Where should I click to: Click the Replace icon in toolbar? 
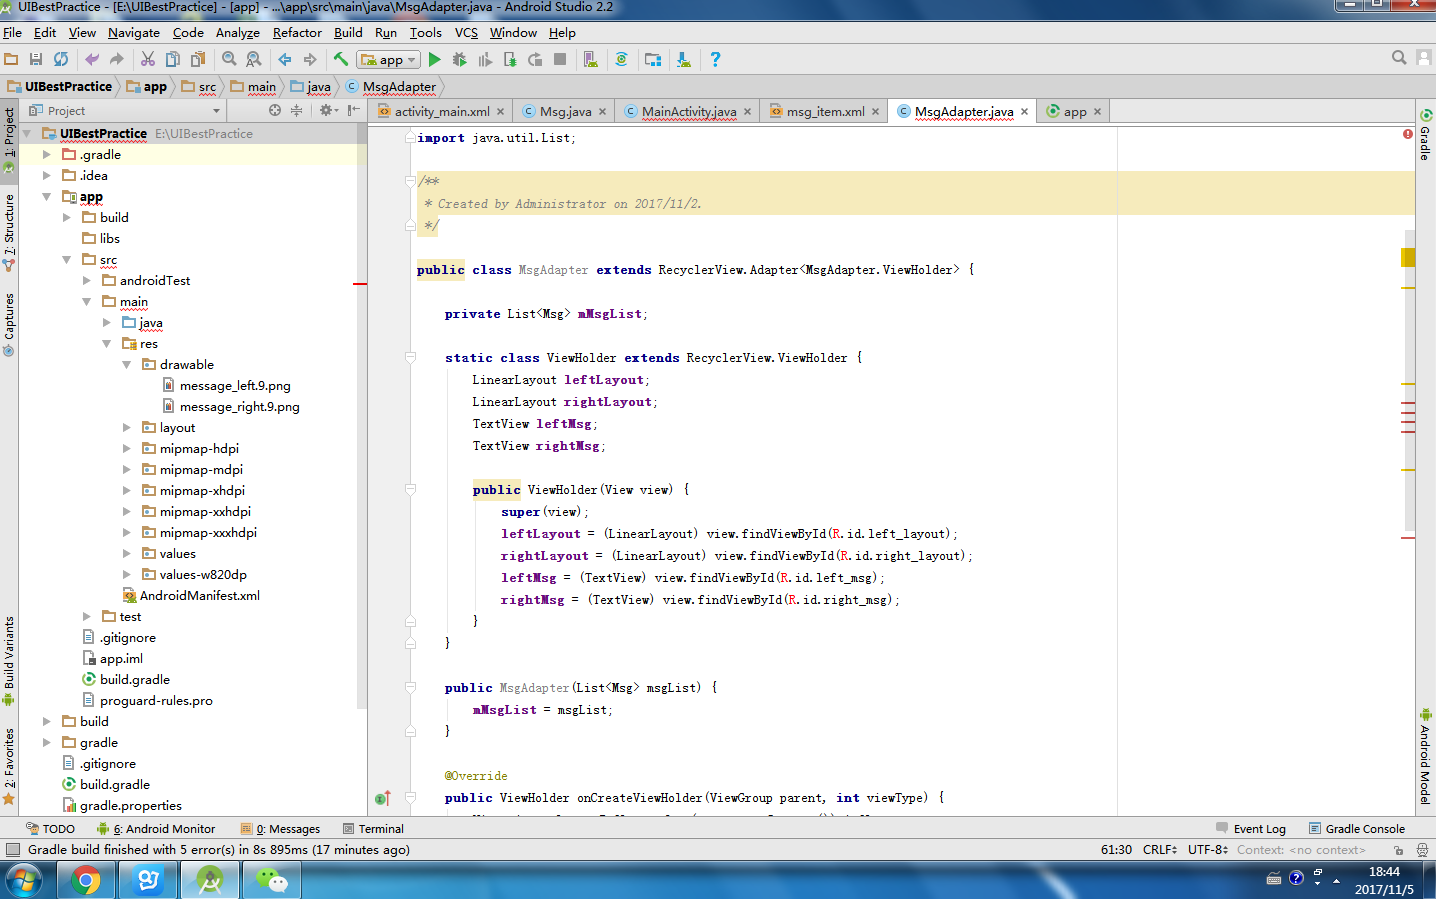(x=254, y=59)
